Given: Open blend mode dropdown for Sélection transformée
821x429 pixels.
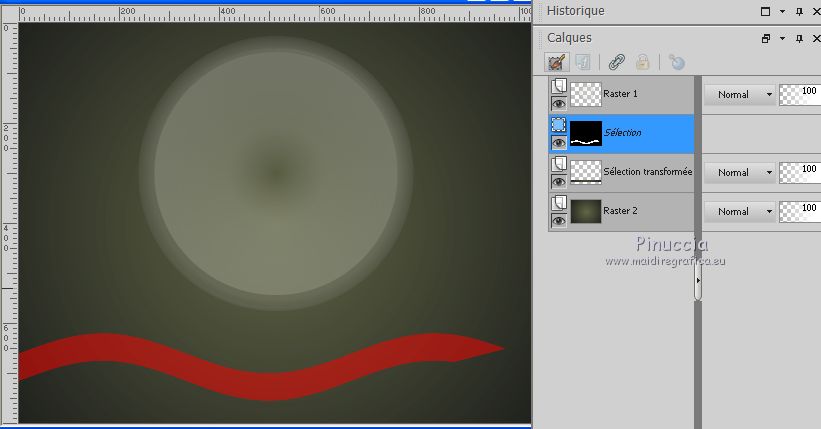Looking at the screenshot, I should (739, 172).
